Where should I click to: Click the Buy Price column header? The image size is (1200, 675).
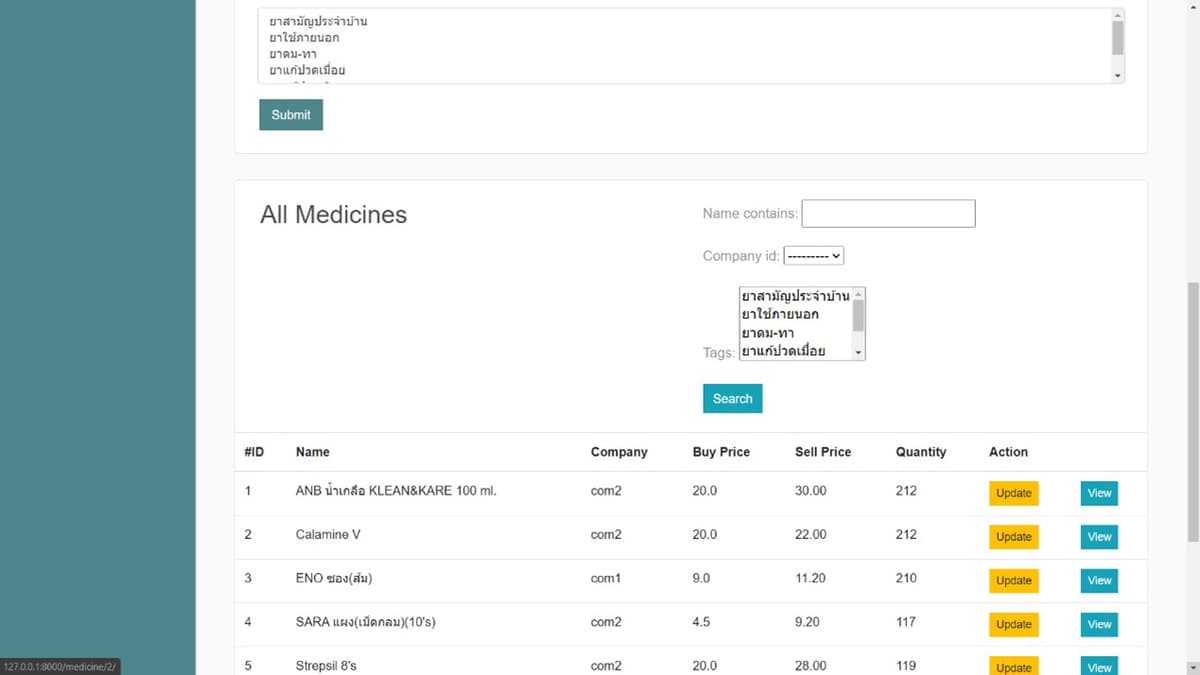(x=721, y=452)
